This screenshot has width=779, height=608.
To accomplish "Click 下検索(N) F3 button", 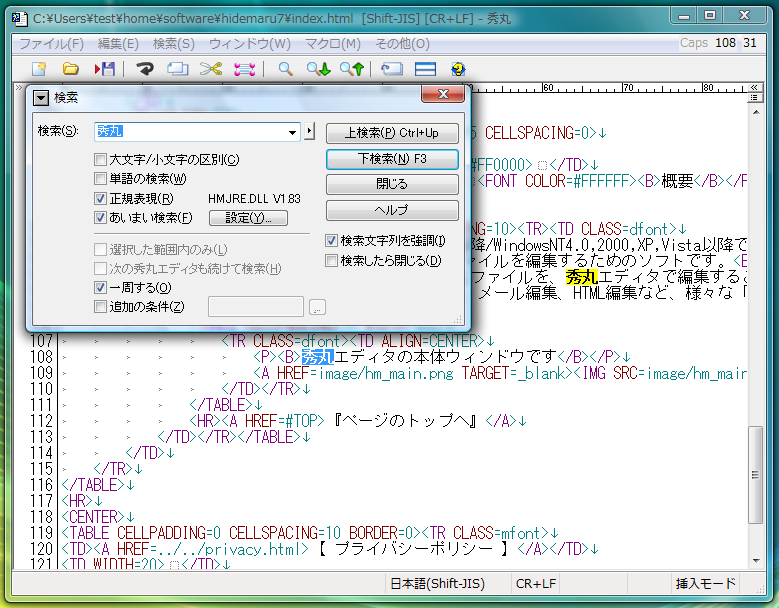I will (392, 159).
